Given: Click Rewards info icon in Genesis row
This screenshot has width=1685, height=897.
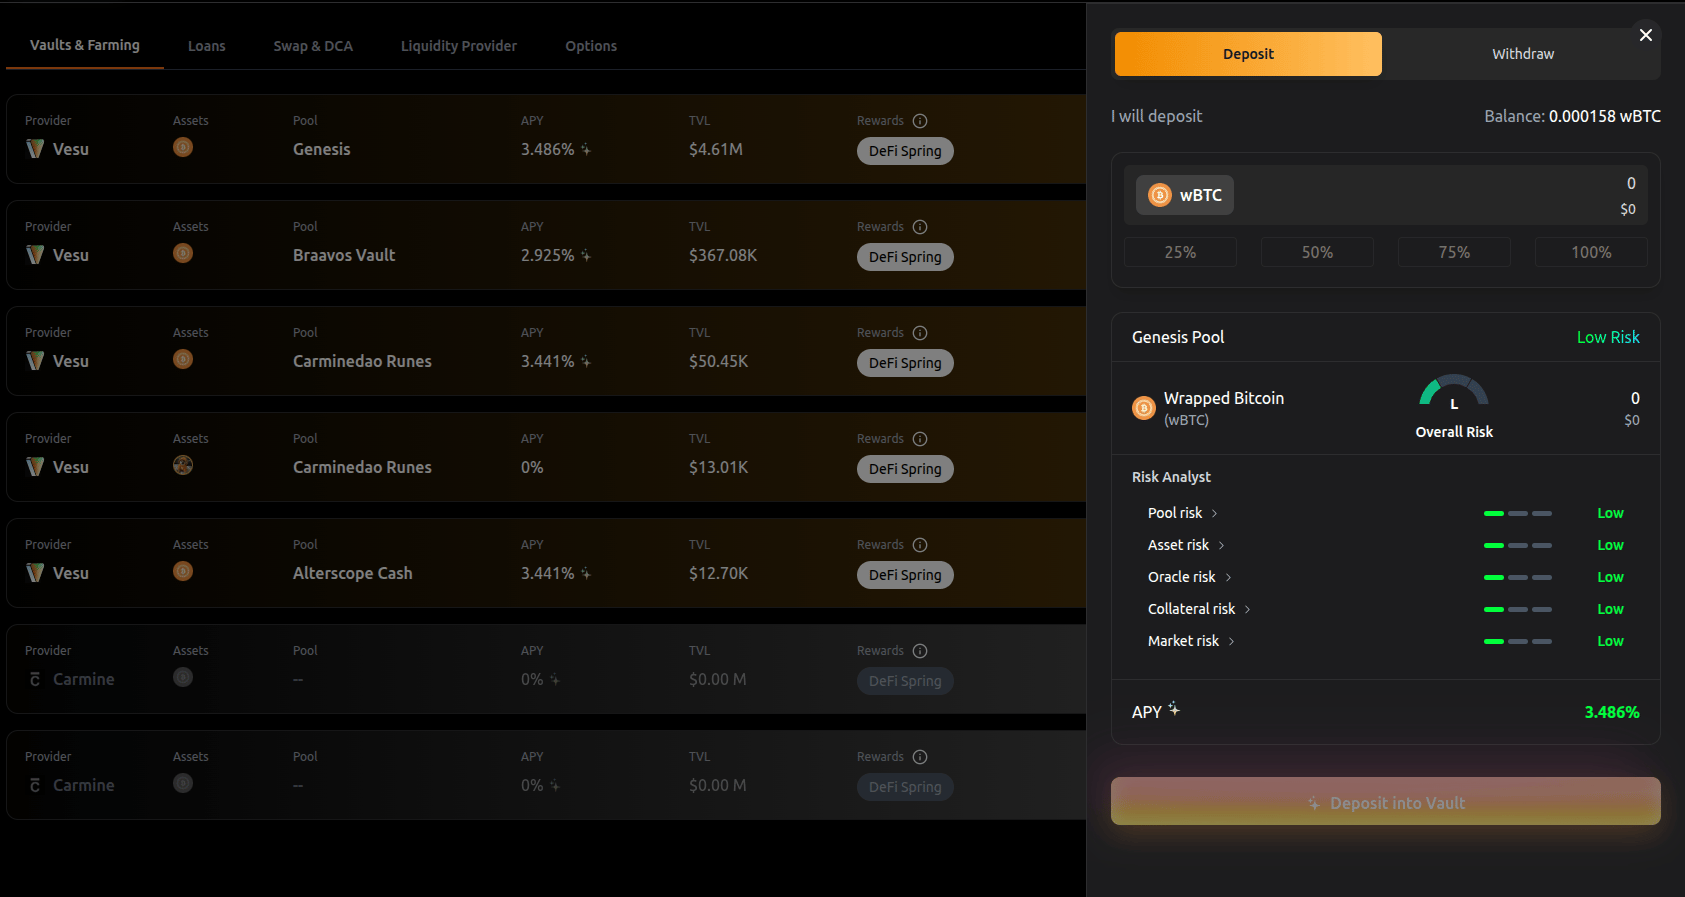Looking at the screenshot, I should (920, 121).
